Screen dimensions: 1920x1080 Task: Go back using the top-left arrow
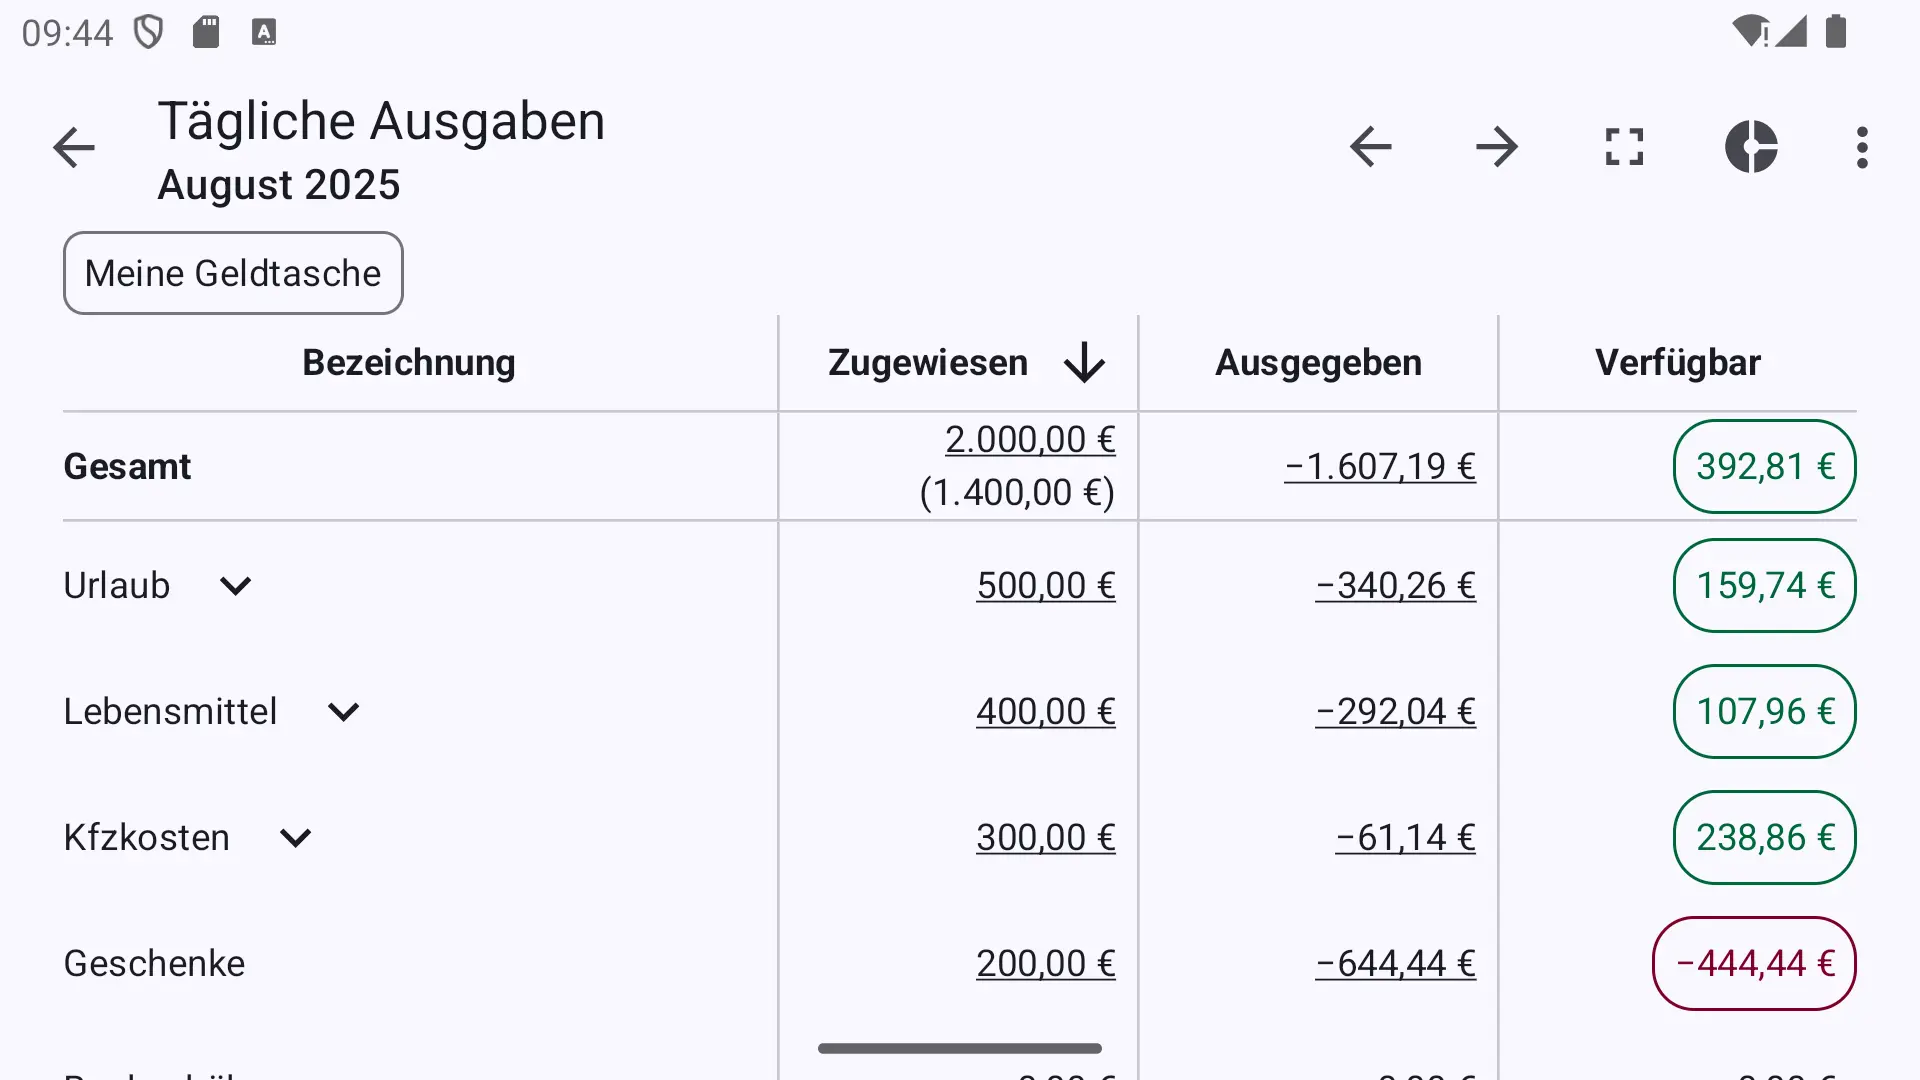[74, 148]
